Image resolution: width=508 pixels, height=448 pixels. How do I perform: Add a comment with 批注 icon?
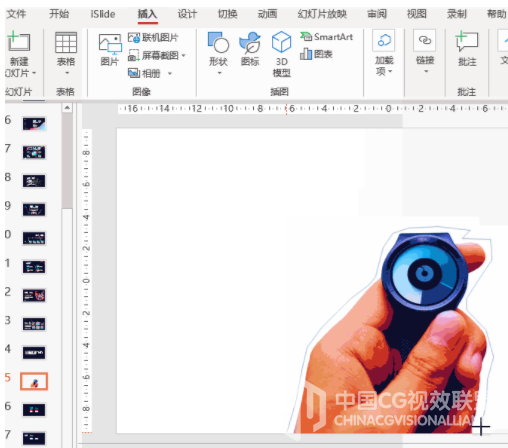467,41
